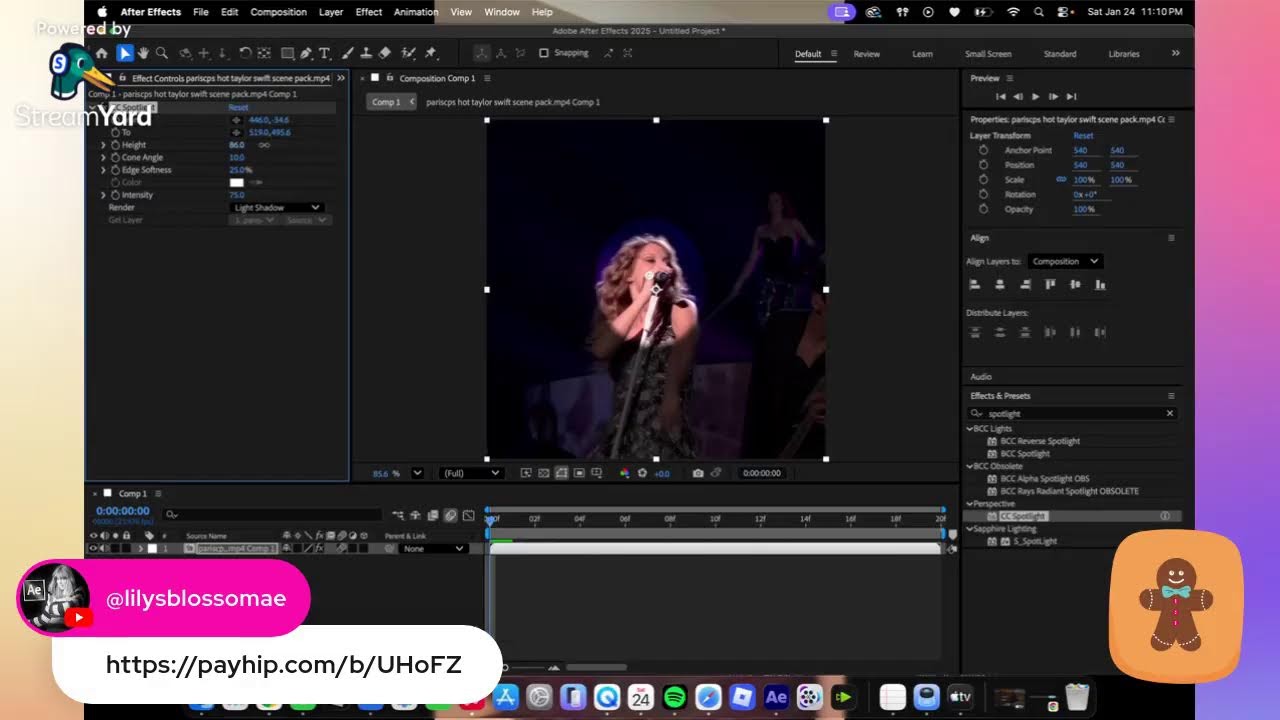Click the layer 1 label color swatch
The image size is (1280, 720).
tap(152, 549)
